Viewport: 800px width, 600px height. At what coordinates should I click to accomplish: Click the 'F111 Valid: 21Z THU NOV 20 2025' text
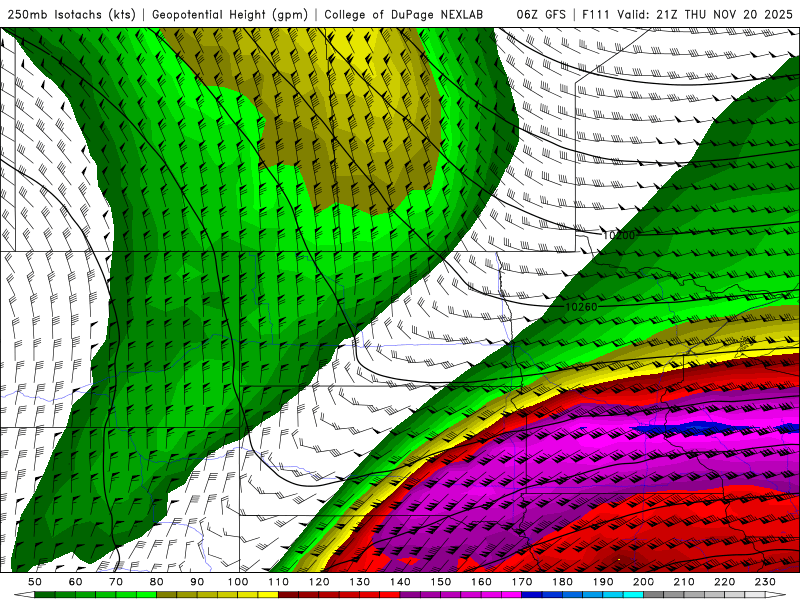coord(687,14)
